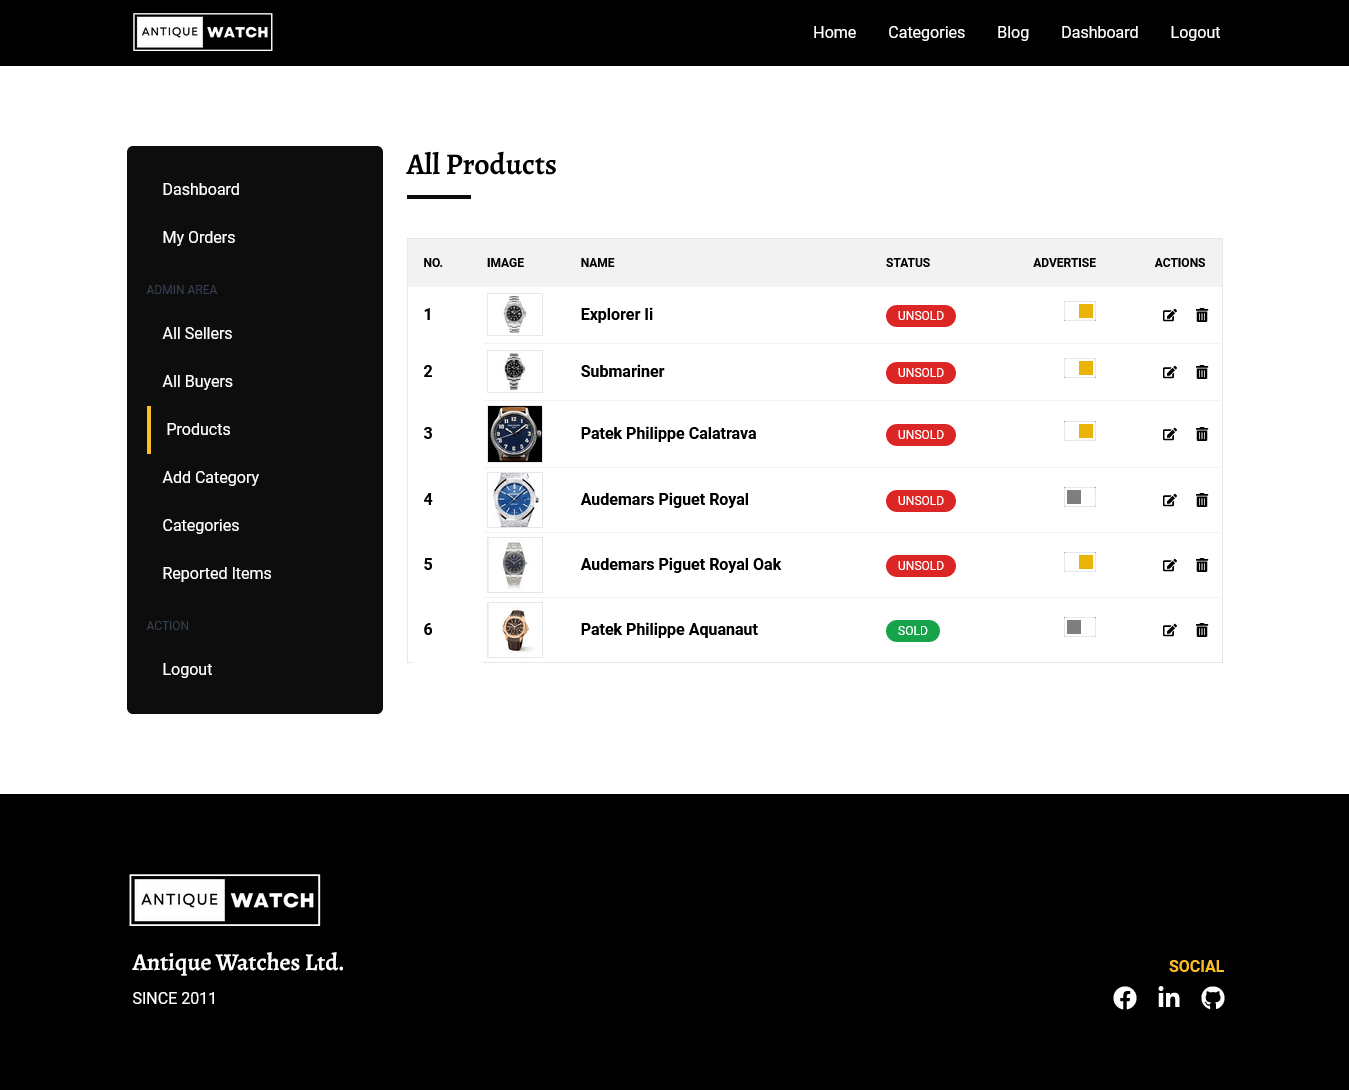Open the LinkedIn icon in footer
1349x1090 pixels.
coord(1169,998)
